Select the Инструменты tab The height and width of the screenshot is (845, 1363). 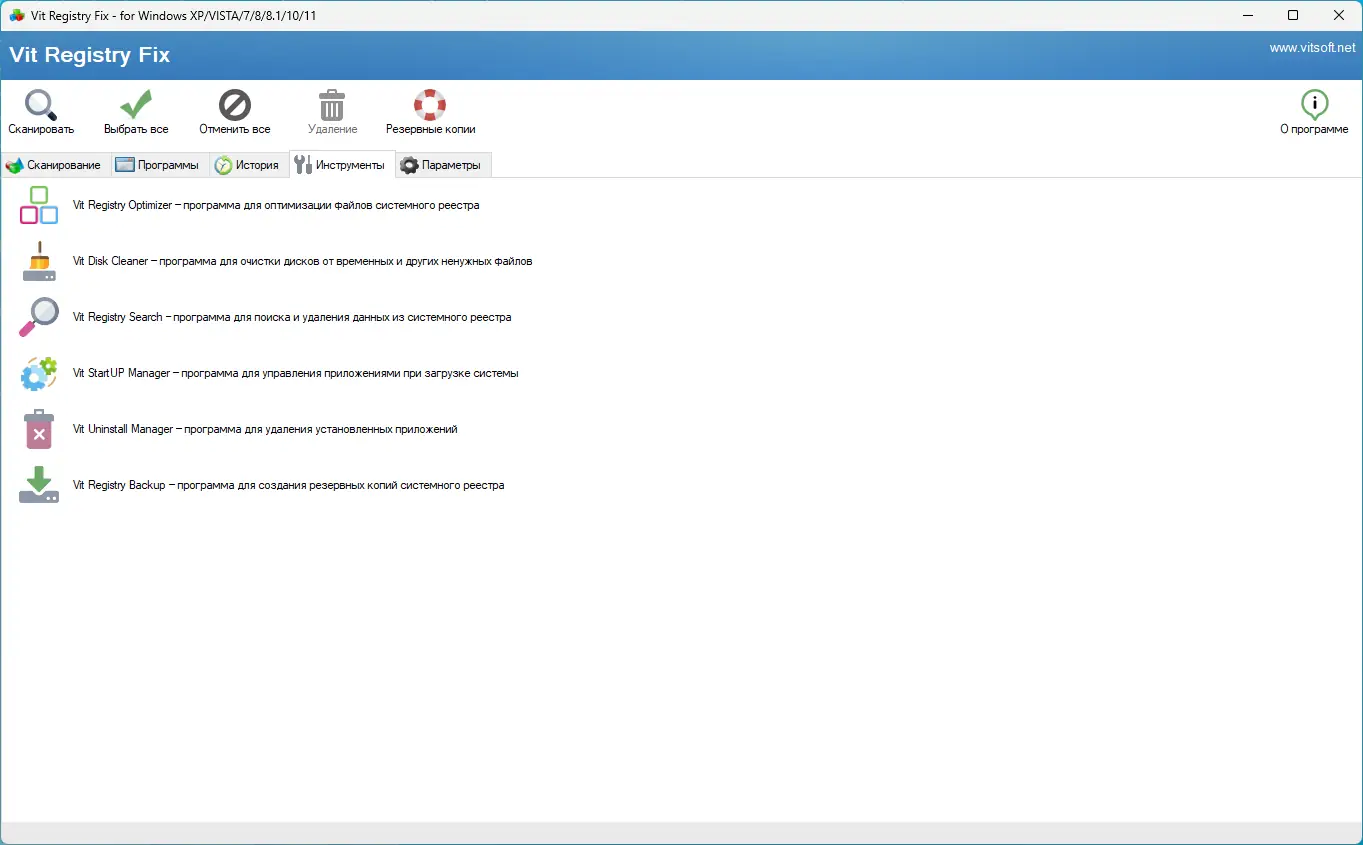[341, 165]
